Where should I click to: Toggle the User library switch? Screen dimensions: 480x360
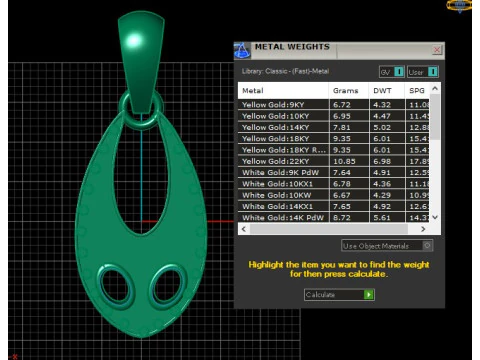point(423,72)
